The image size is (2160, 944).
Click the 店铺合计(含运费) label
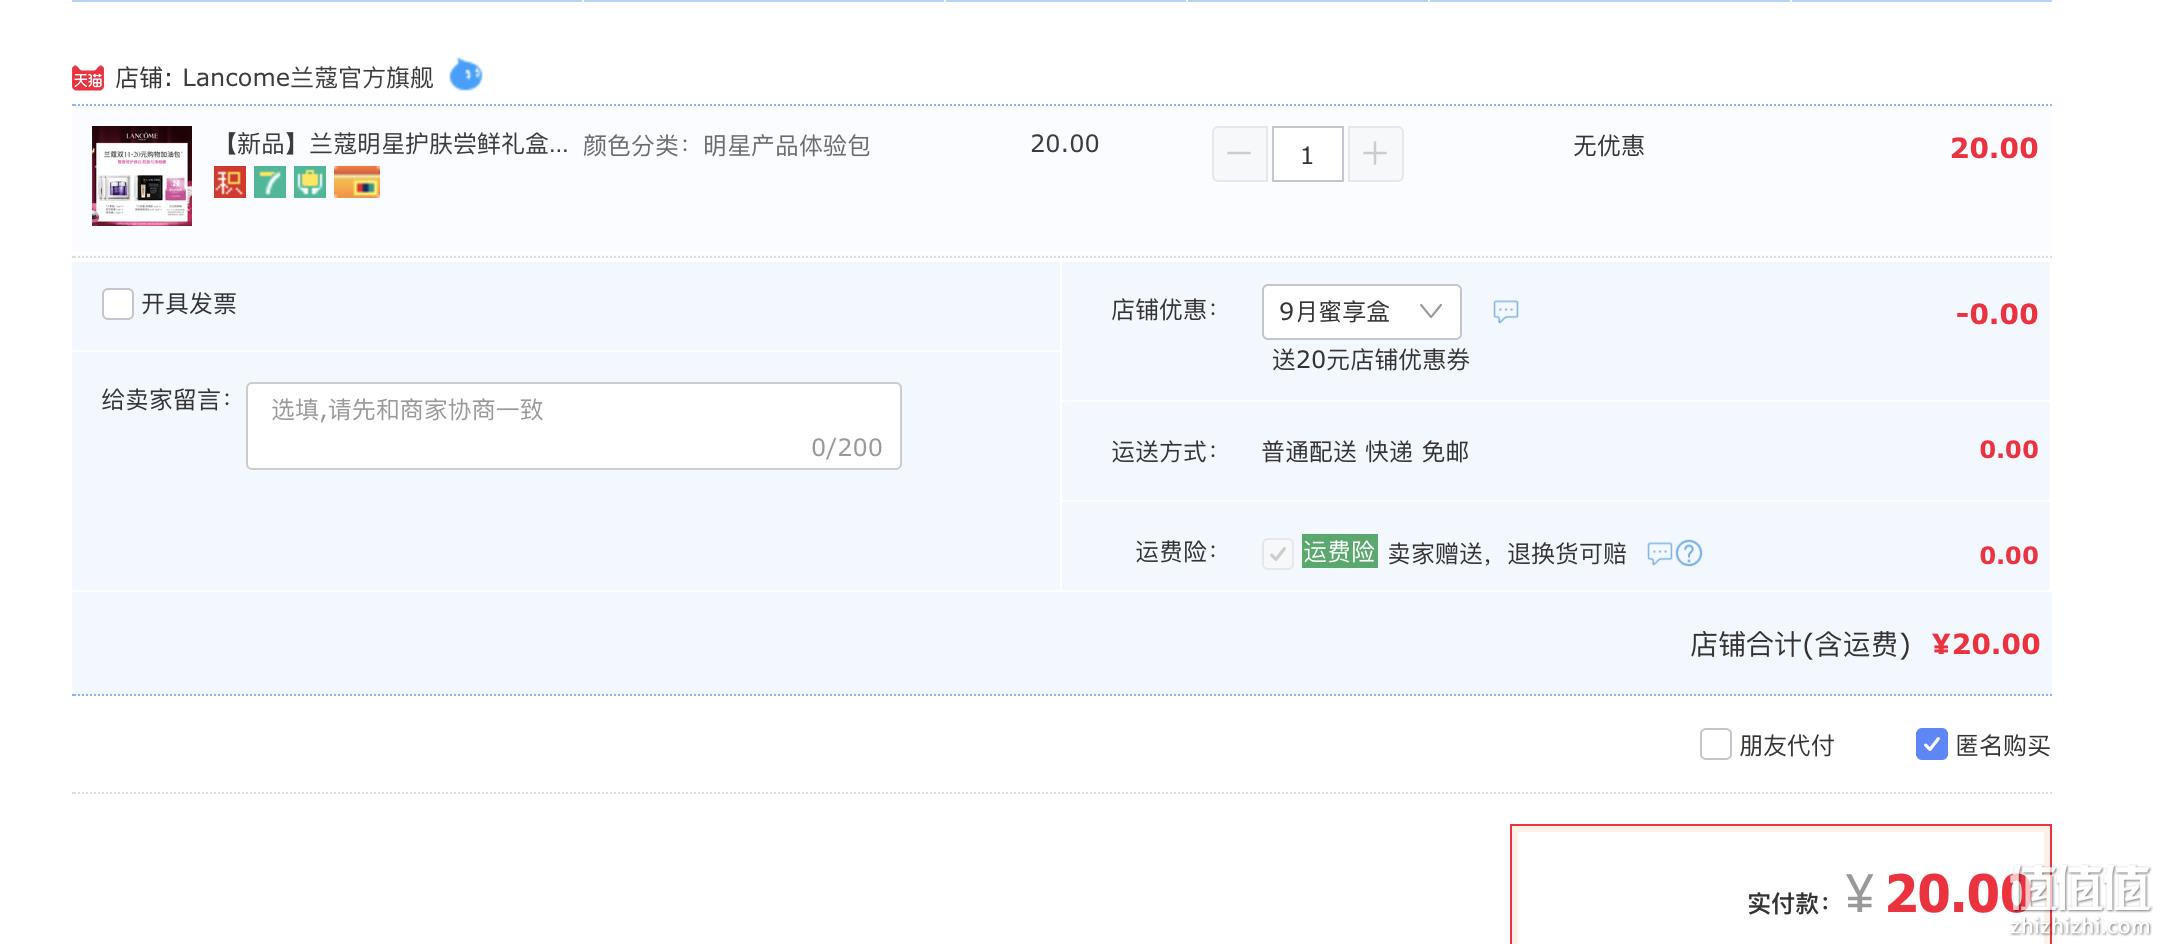(x=1800, y=645)
